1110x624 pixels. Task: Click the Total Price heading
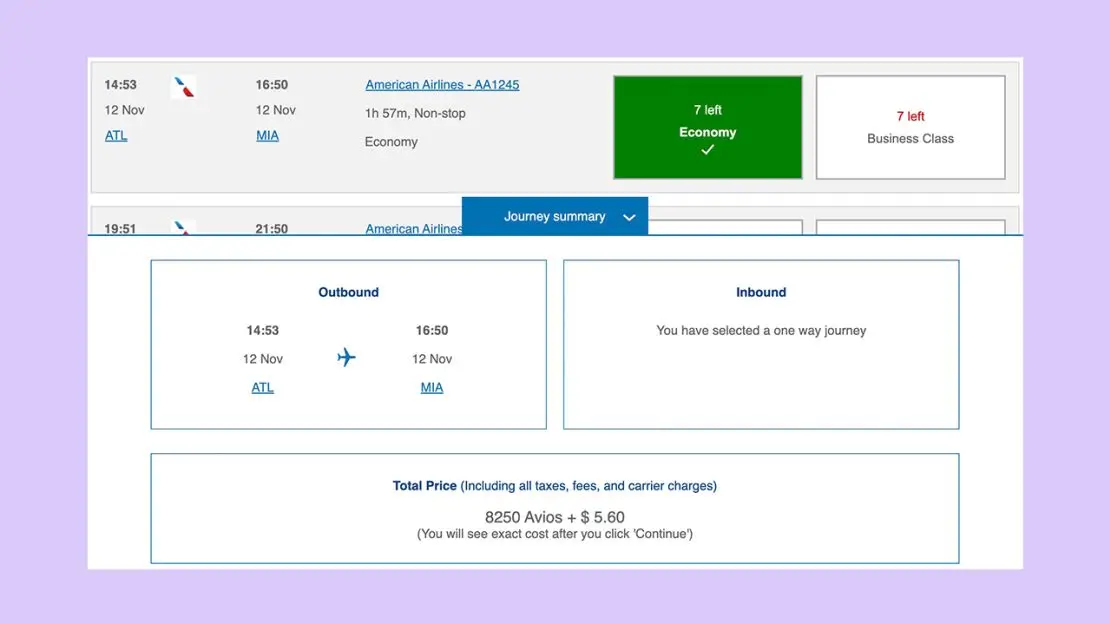coord(424,486)
